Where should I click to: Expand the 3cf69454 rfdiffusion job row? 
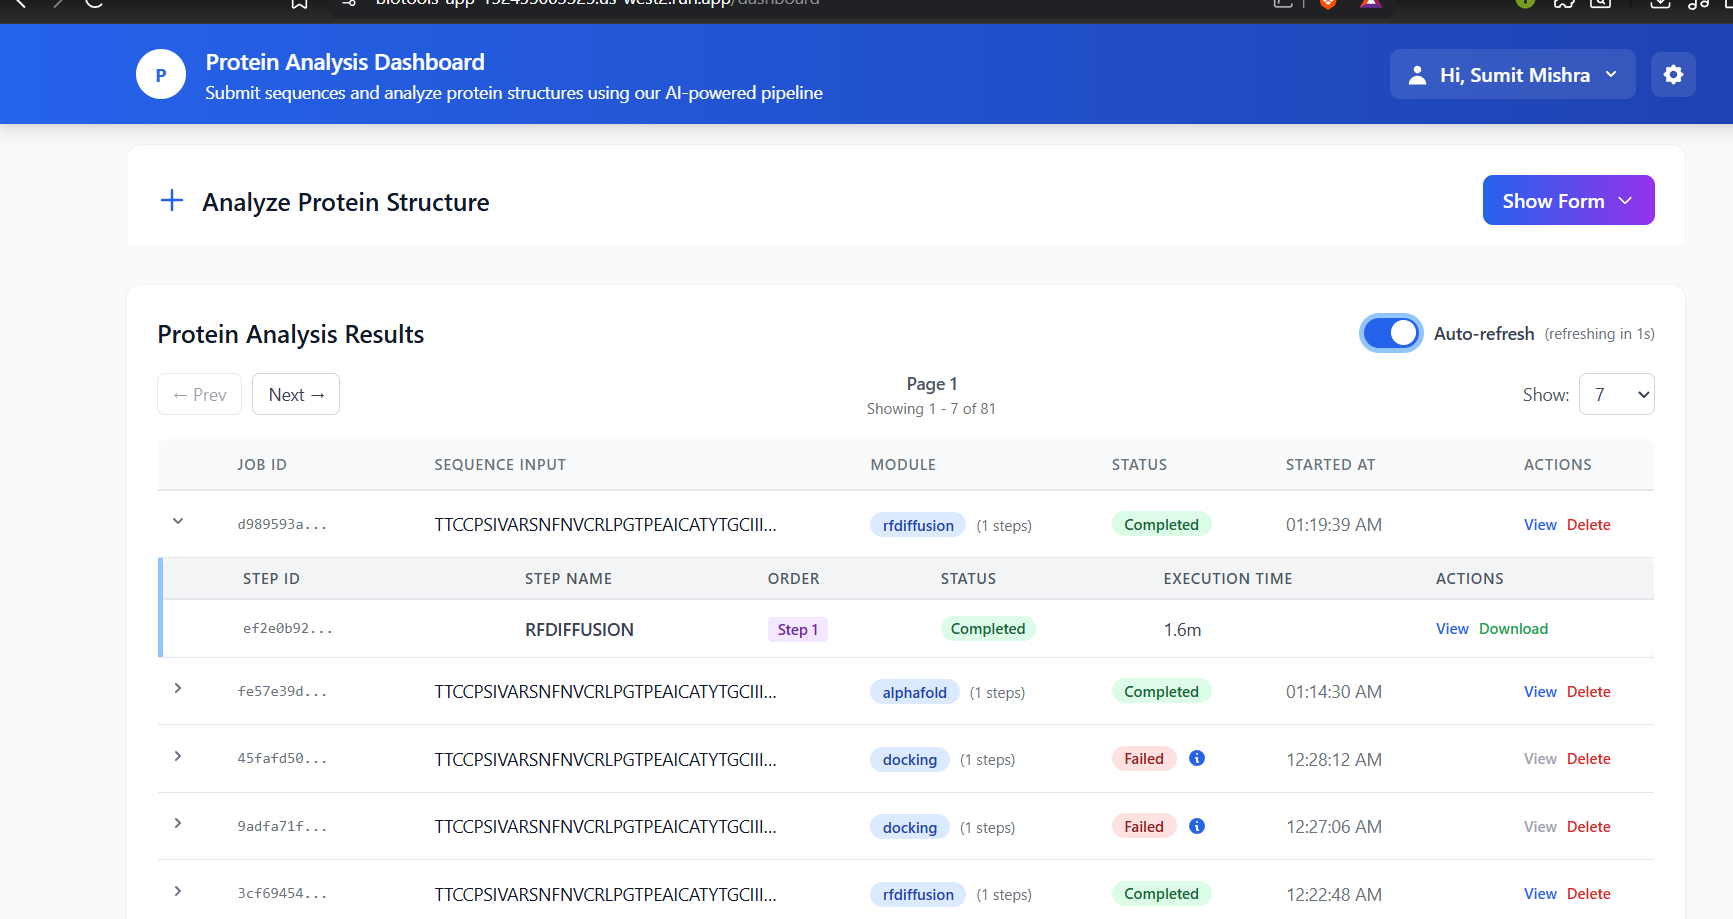click(178, 892)
